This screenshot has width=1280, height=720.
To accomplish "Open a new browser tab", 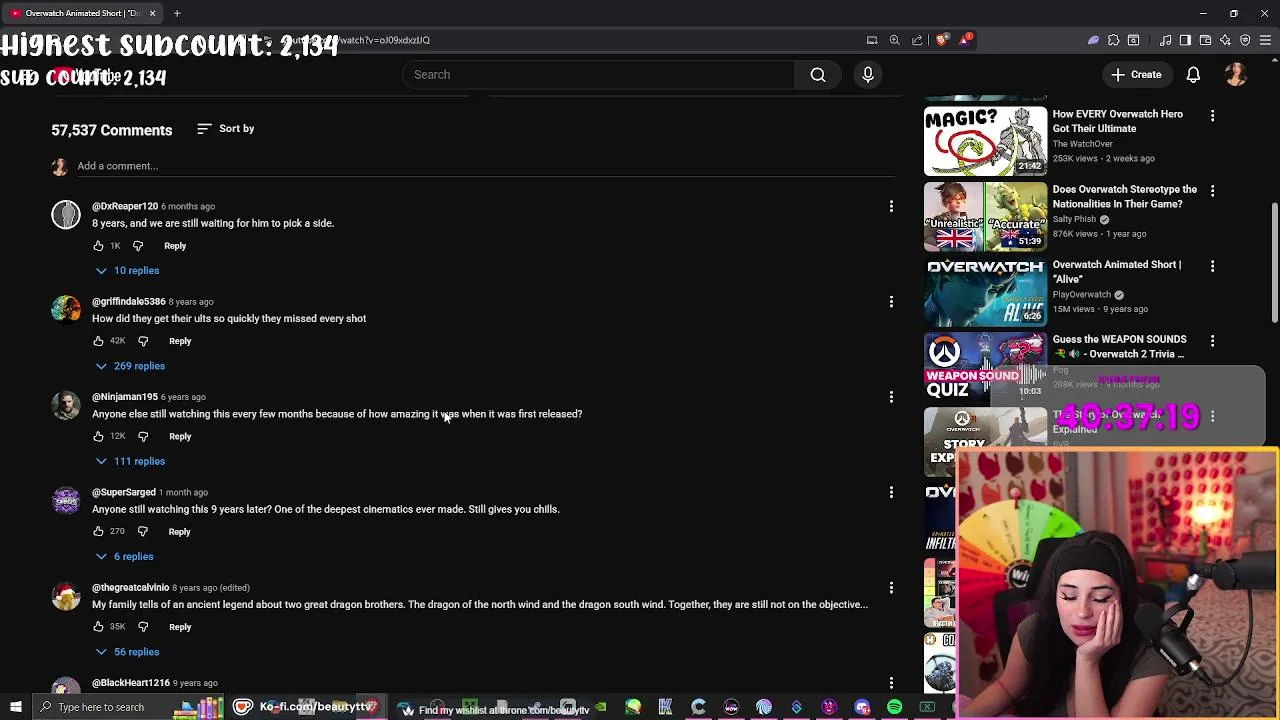I will click(x=177, y=13).
